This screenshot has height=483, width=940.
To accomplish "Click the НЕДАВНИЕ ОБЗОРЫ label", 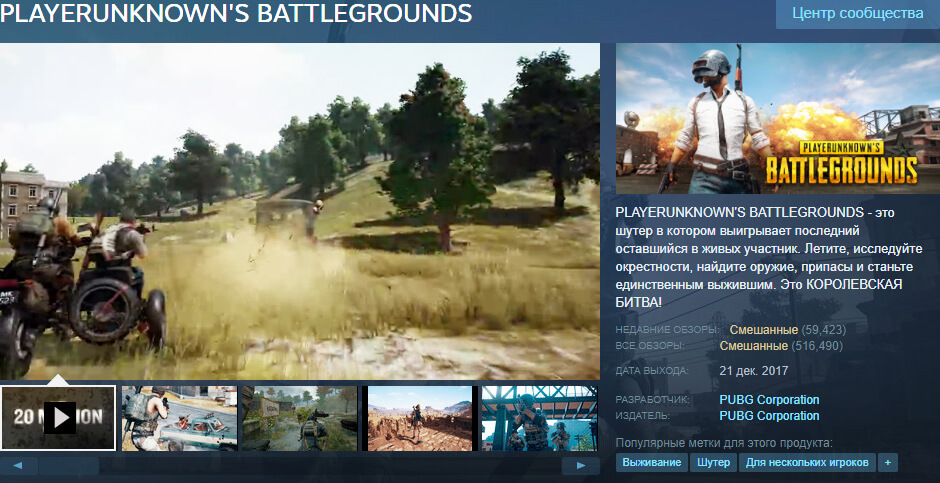I will (667, 330).
